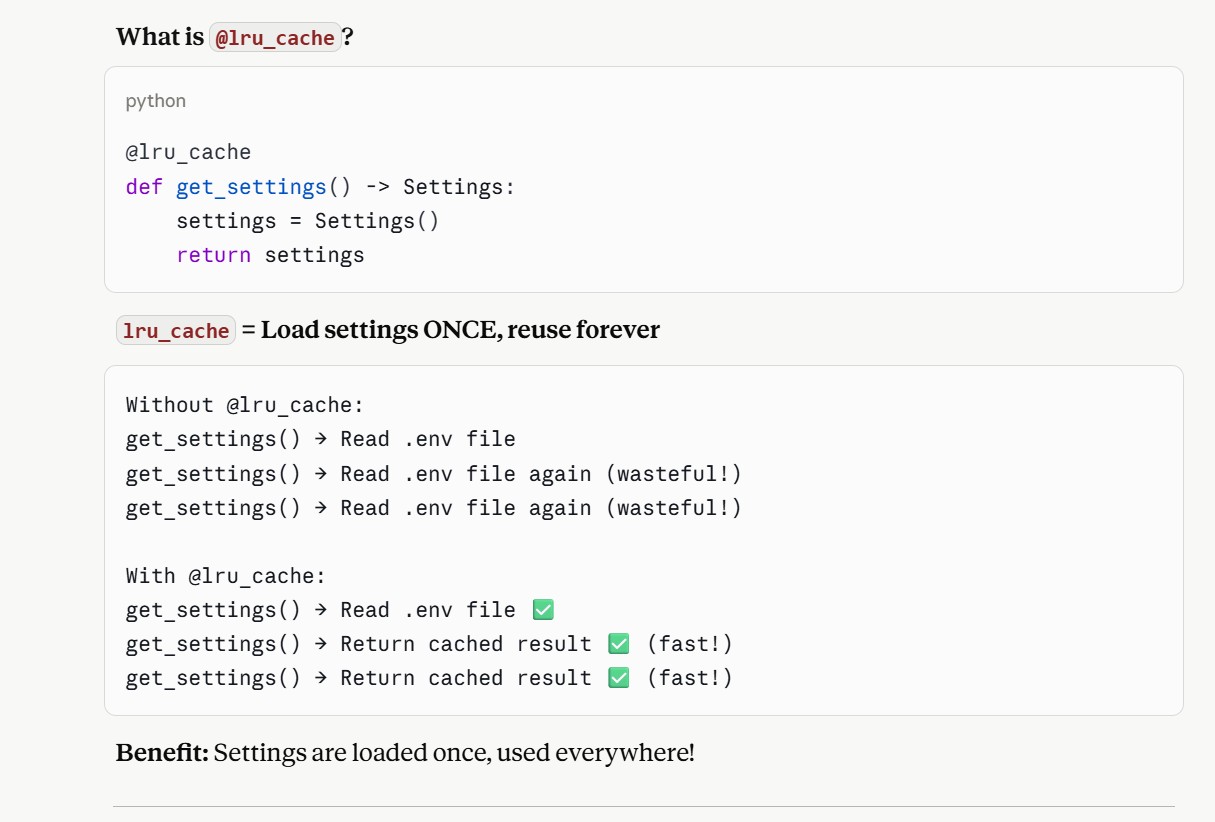
Task: Click the 'With @lru_cache:' line
Action: [226, 576]
